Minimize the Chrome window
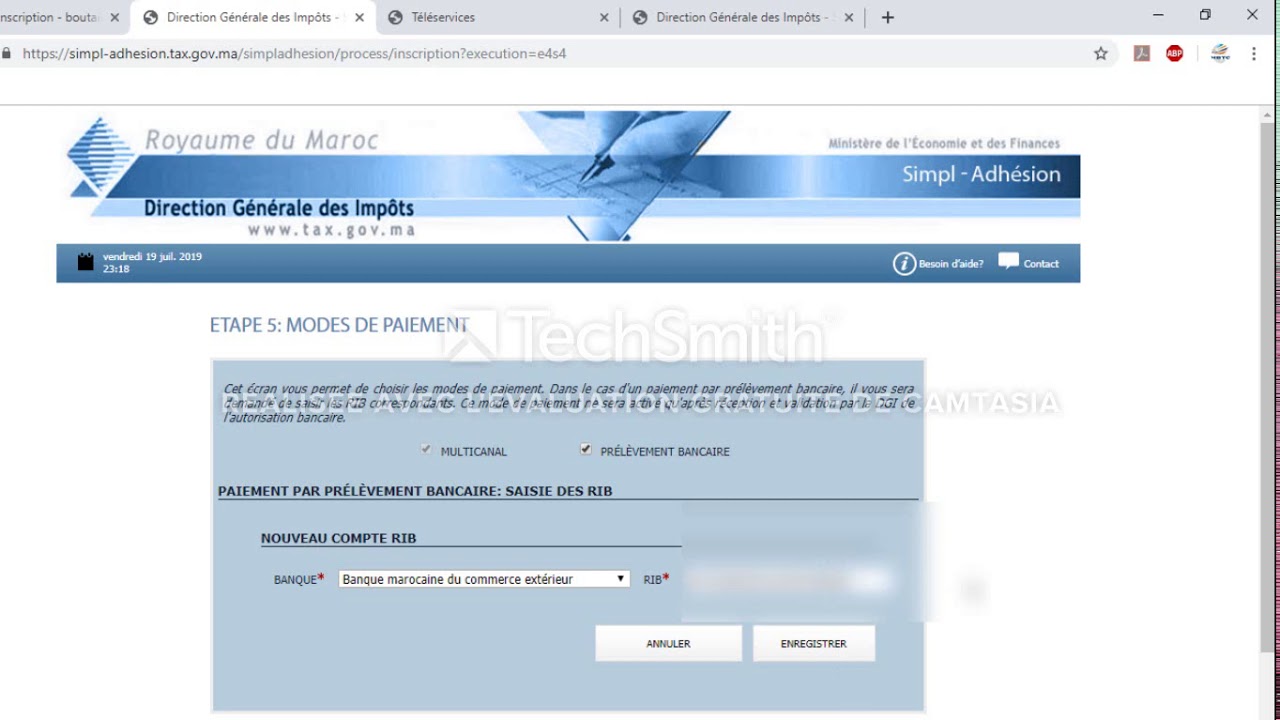The image size is (1280, 720). [x=1158, y=15]
